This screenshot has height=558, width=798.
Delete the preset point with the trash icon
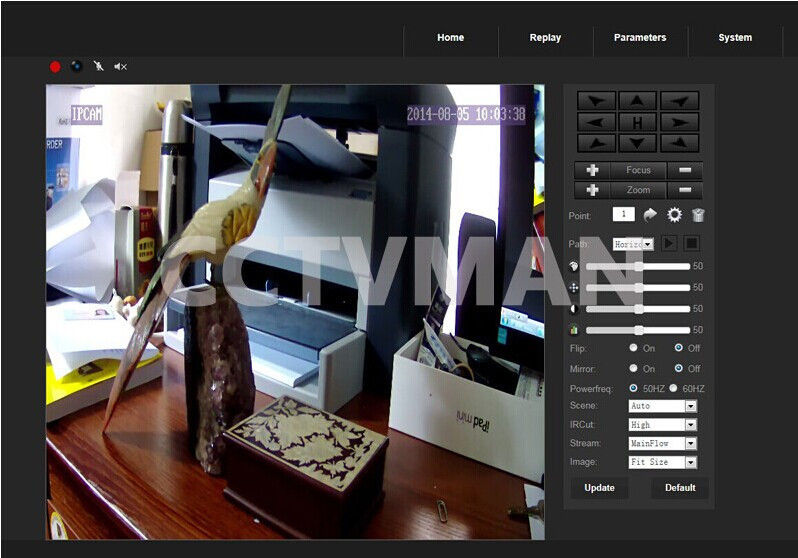tap(698, 215)
